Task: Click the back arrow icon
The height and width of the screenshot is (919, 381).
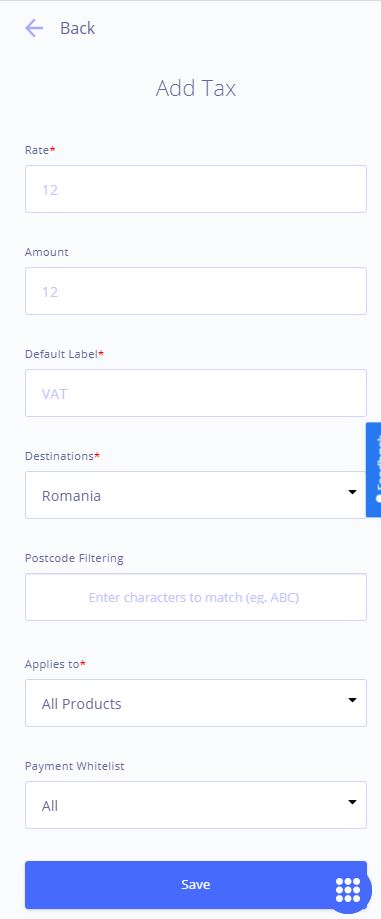Action: [x=34, y=28]
